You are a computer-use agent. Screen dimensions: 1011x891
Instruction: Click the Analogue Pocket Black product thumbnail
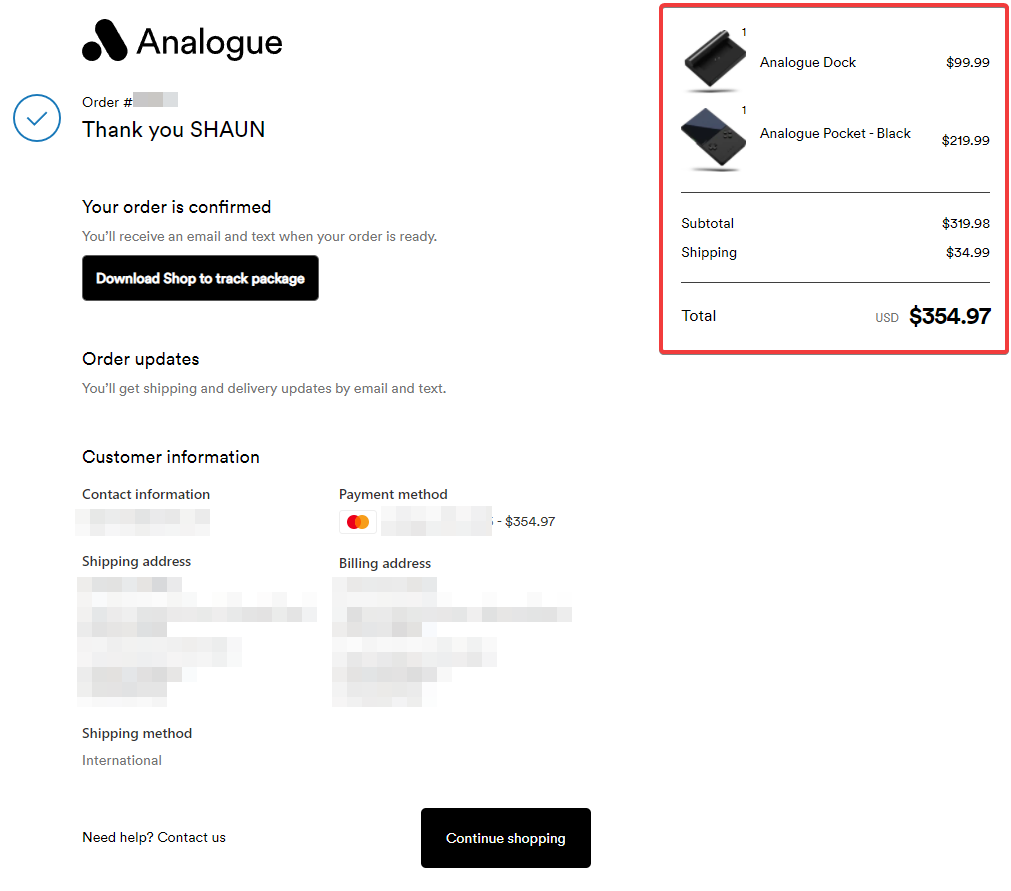coord(714,139)
